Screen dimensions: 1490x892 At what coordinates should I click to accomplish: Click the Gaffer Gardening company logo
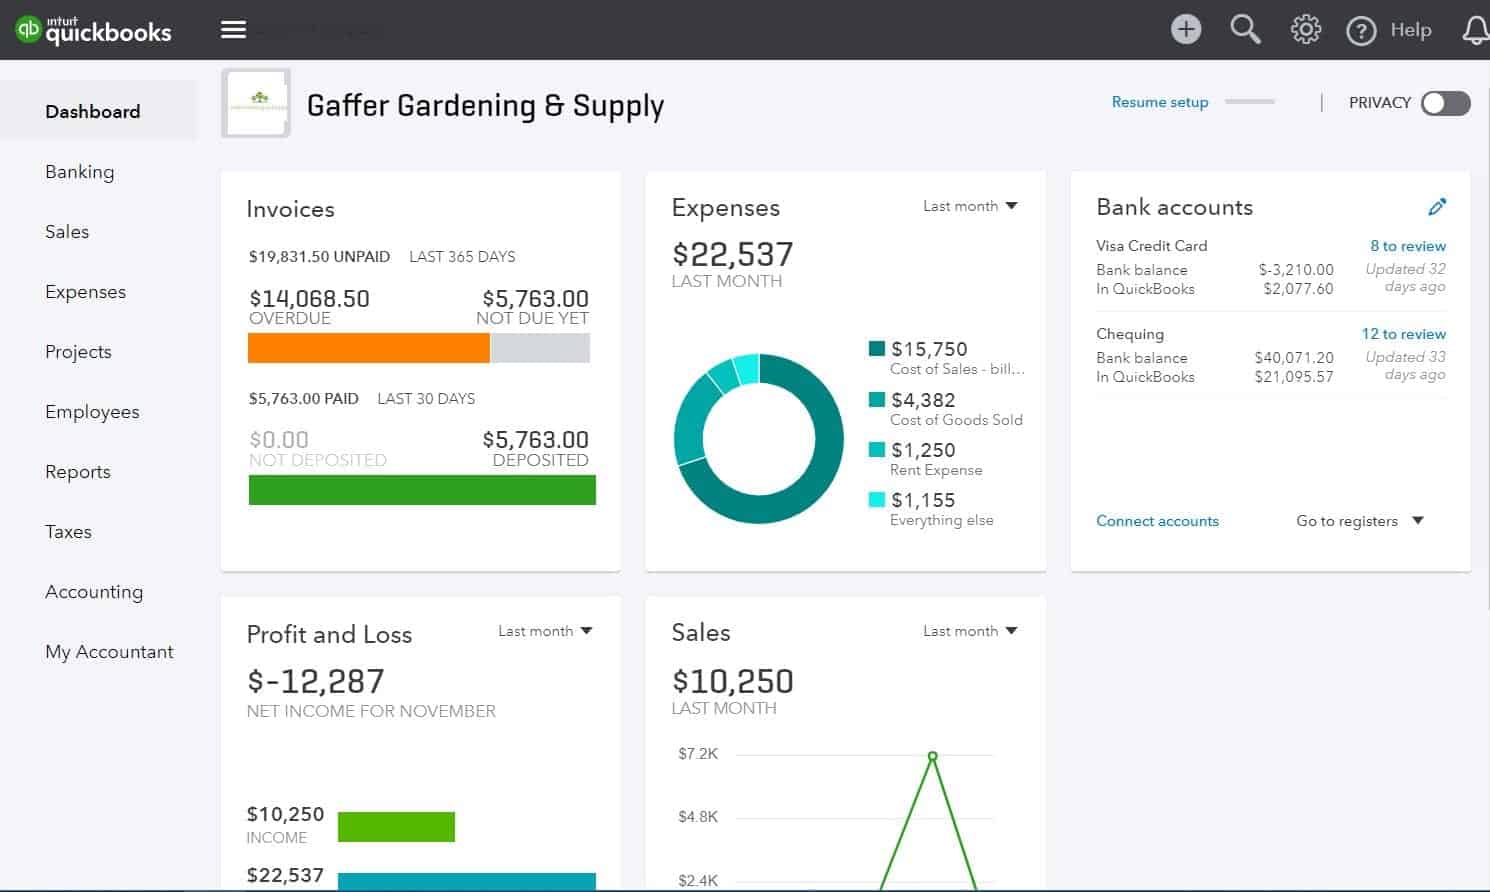(x=256, y=103)
